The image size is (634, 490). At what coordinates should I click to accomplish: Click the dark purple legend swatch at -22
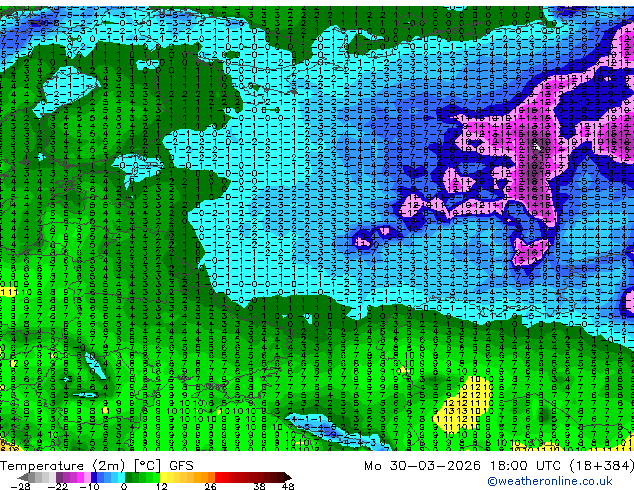pos(59,477)
